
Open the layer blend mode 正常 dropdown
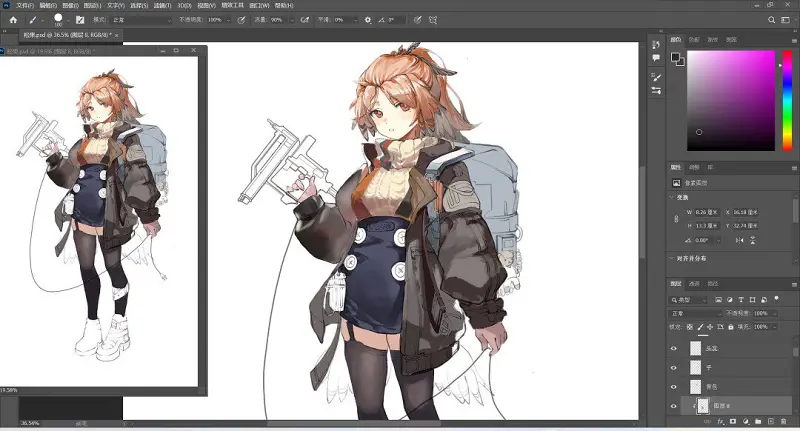coord(695,313)
